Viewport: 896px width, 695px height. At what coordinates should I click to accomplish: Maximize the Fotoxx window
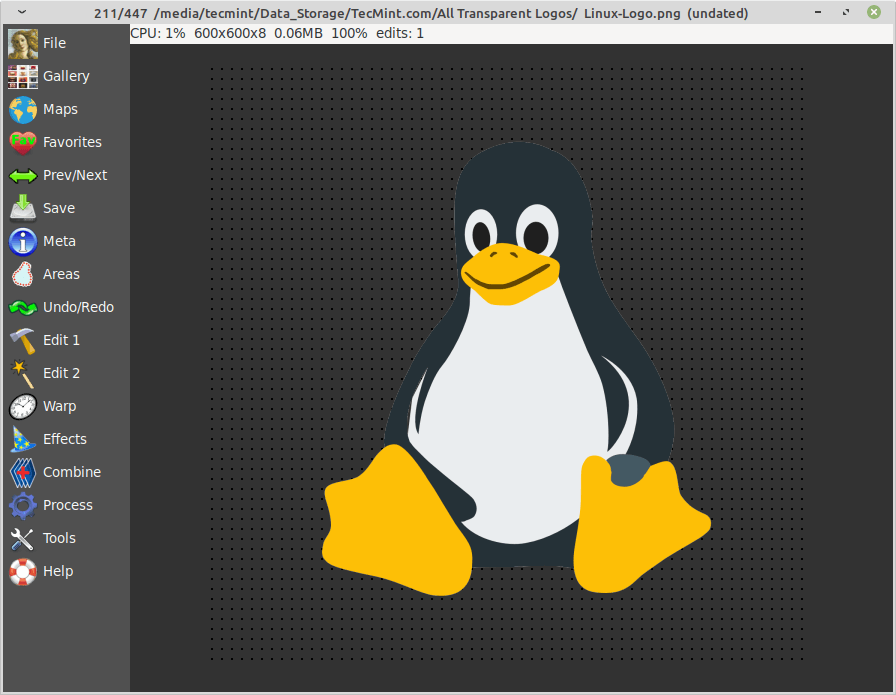click(x=846, y=12)
